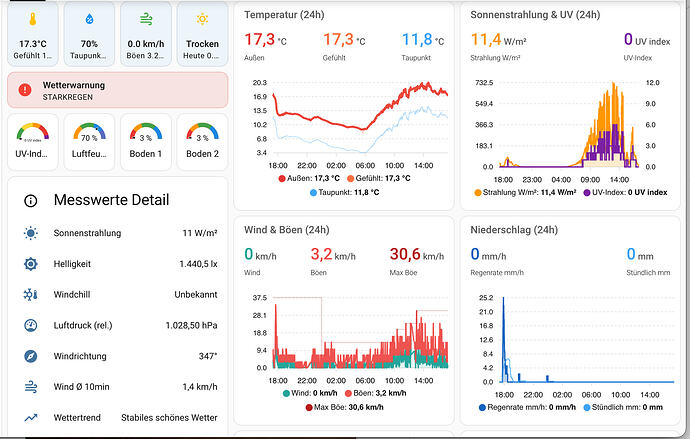The height and width of the screenshot is (439, 690).
Task: Toggle the Regenrate mm/h legend entry
Action: pyautogui.click(x=527, y=407)
